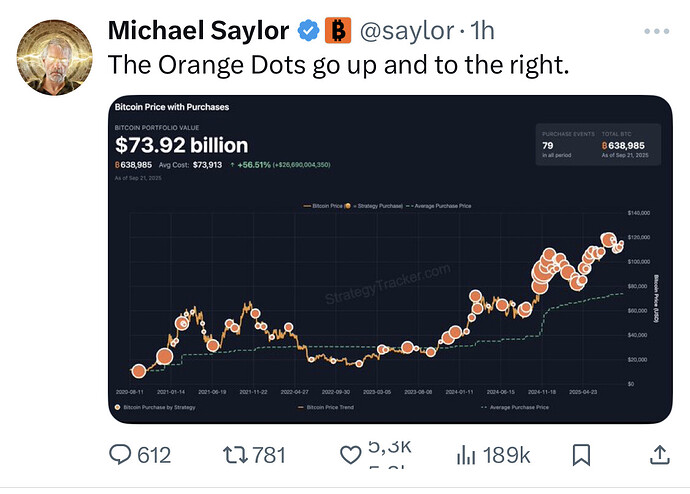The width and height of the screenshot is (690, 494).
Task: Open the views analytics bar icon
Action: coord(465,455)
